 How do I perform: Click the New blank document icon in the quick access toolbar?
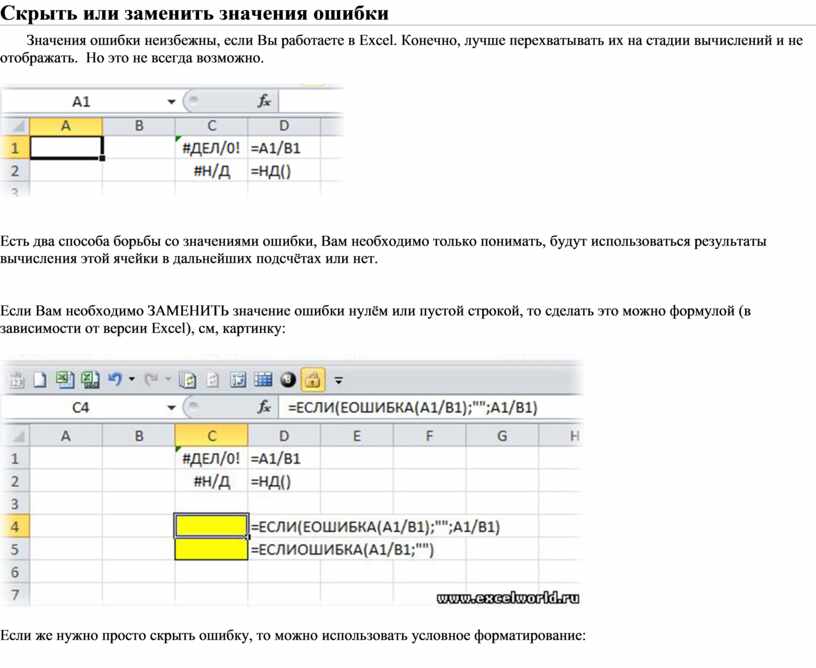coord(40,380)
